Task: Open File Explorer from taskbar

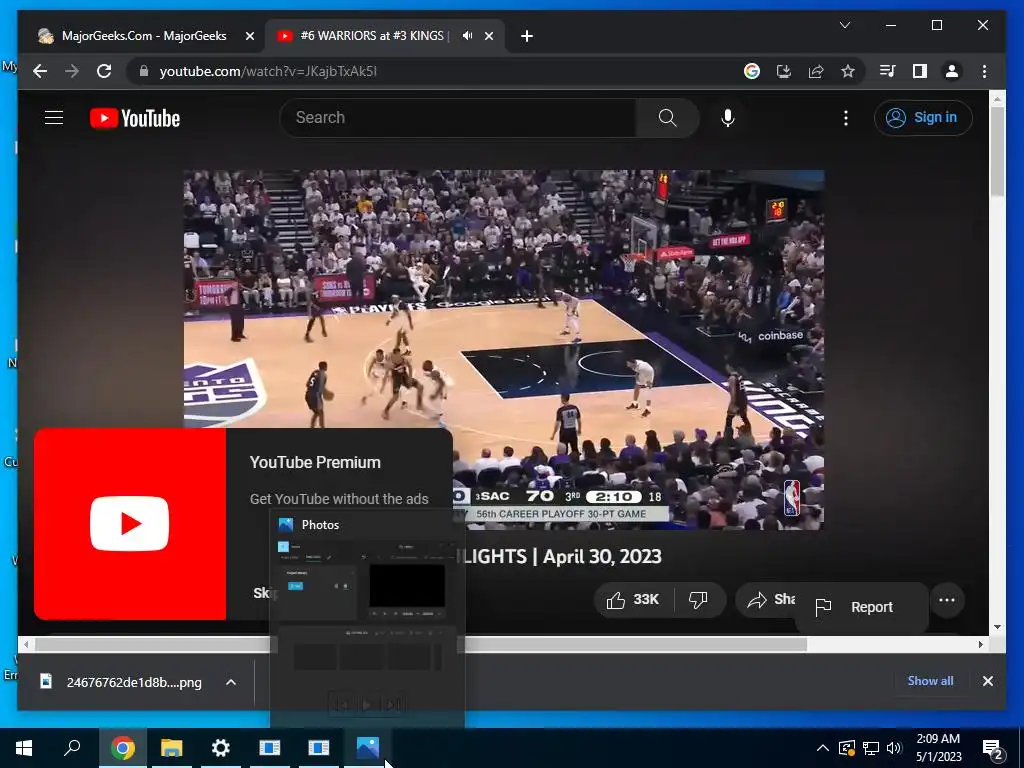Action: point(171,748)
